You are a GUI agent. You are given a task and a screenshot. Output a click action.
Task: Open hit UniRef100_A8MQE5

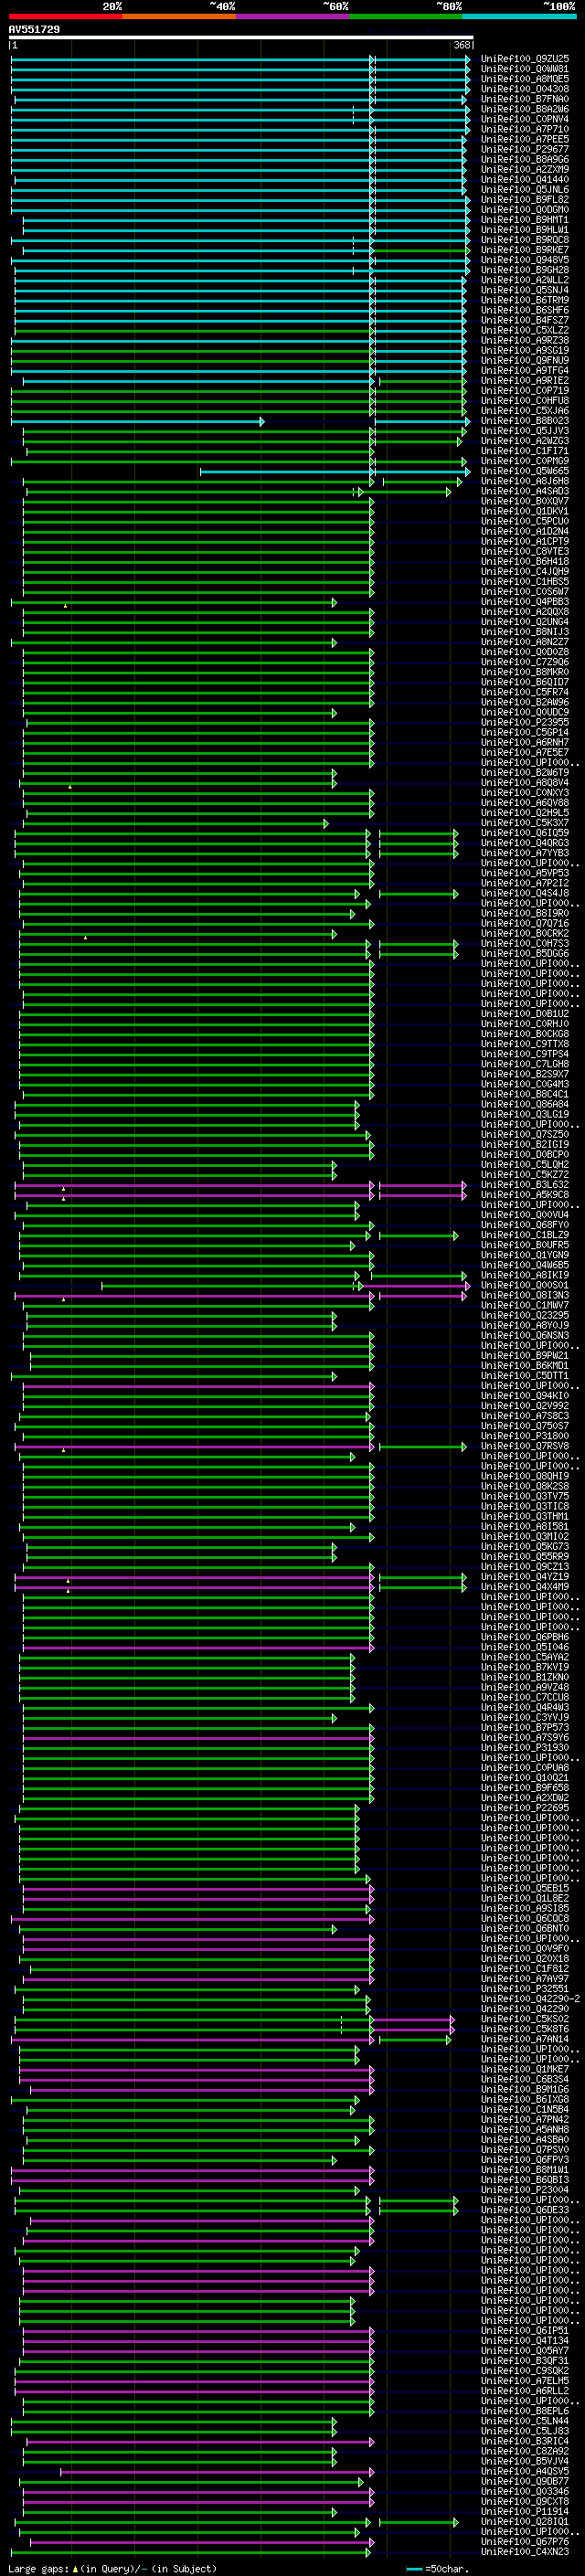pyautogui.click(x=525, y=79)
